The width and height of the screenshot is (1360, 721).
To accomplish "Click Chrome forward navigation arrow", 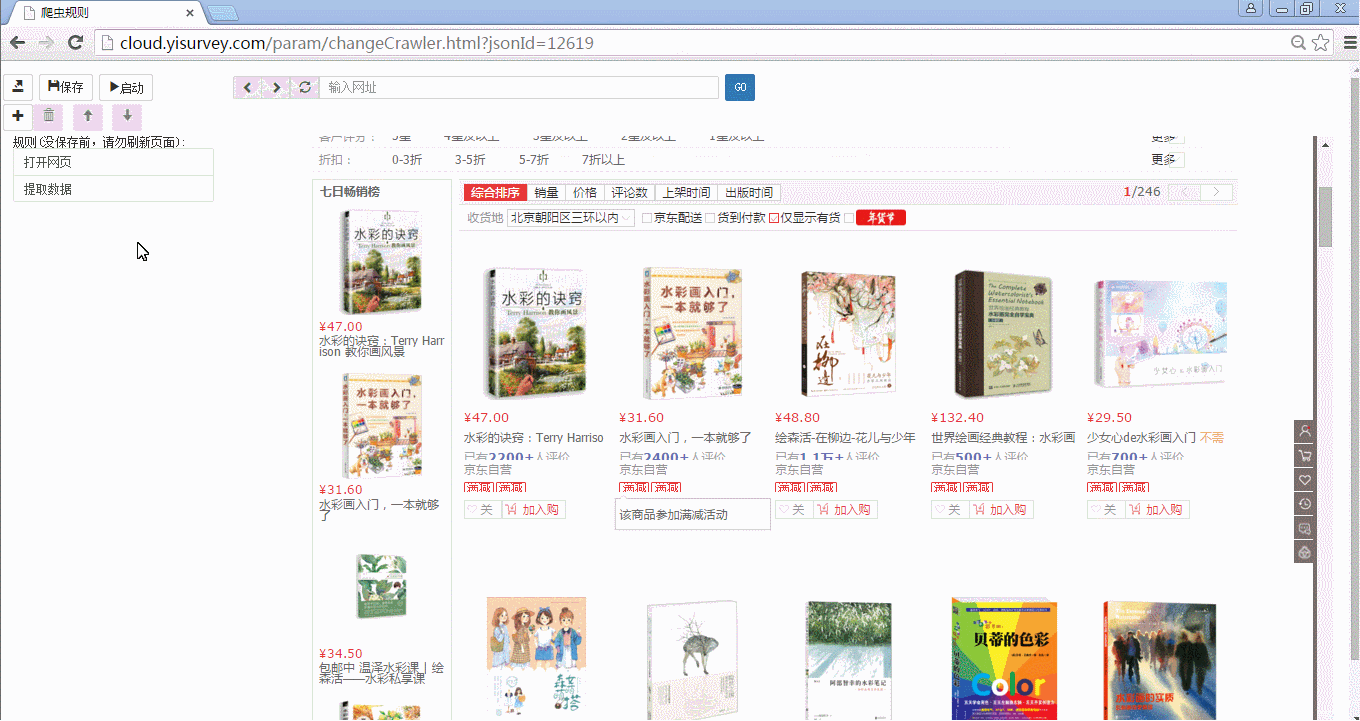I will [46, 42].
